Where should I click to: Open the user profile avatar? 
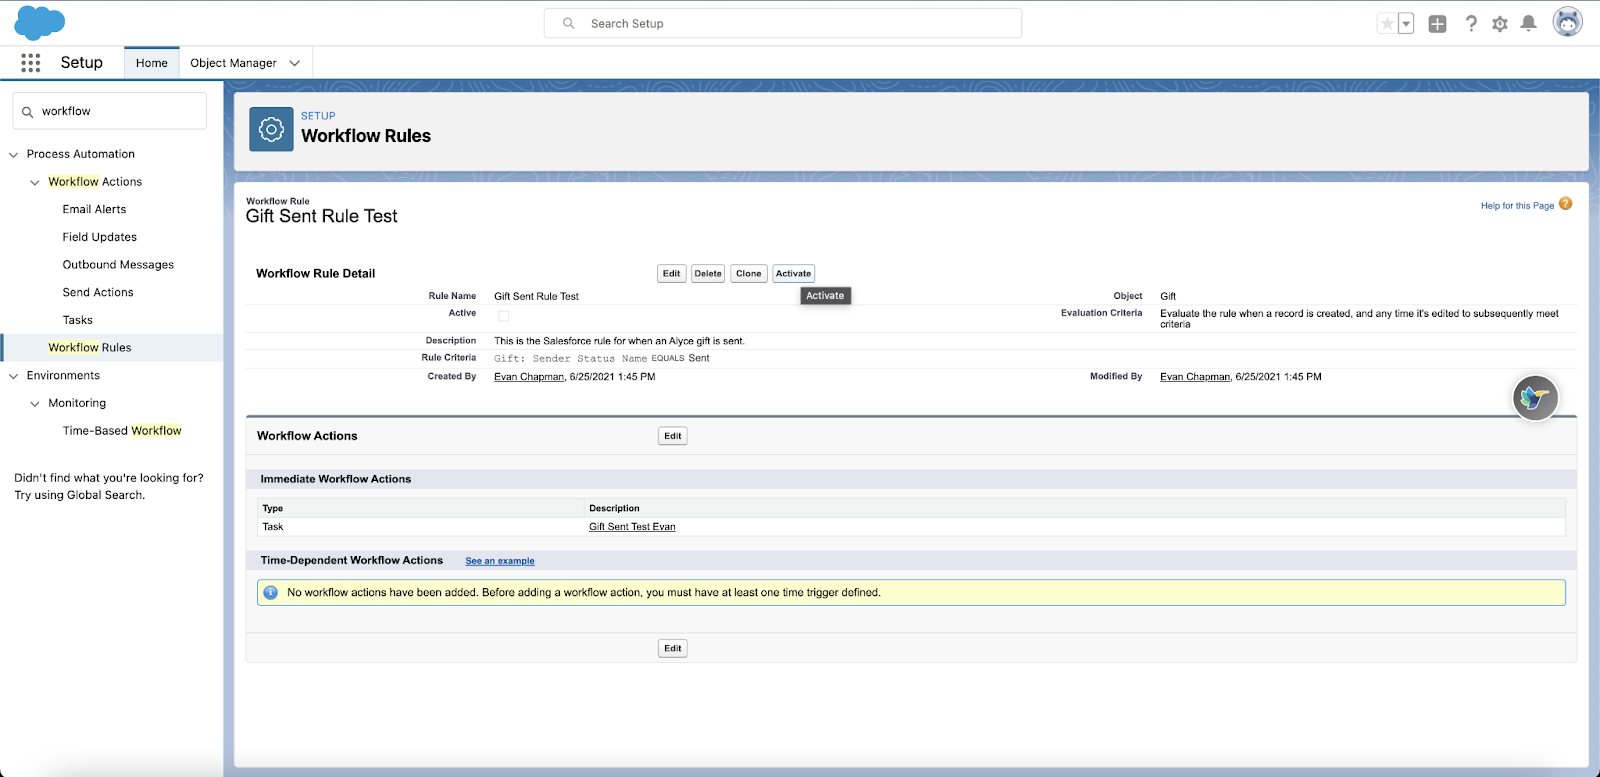[1567, 22]
